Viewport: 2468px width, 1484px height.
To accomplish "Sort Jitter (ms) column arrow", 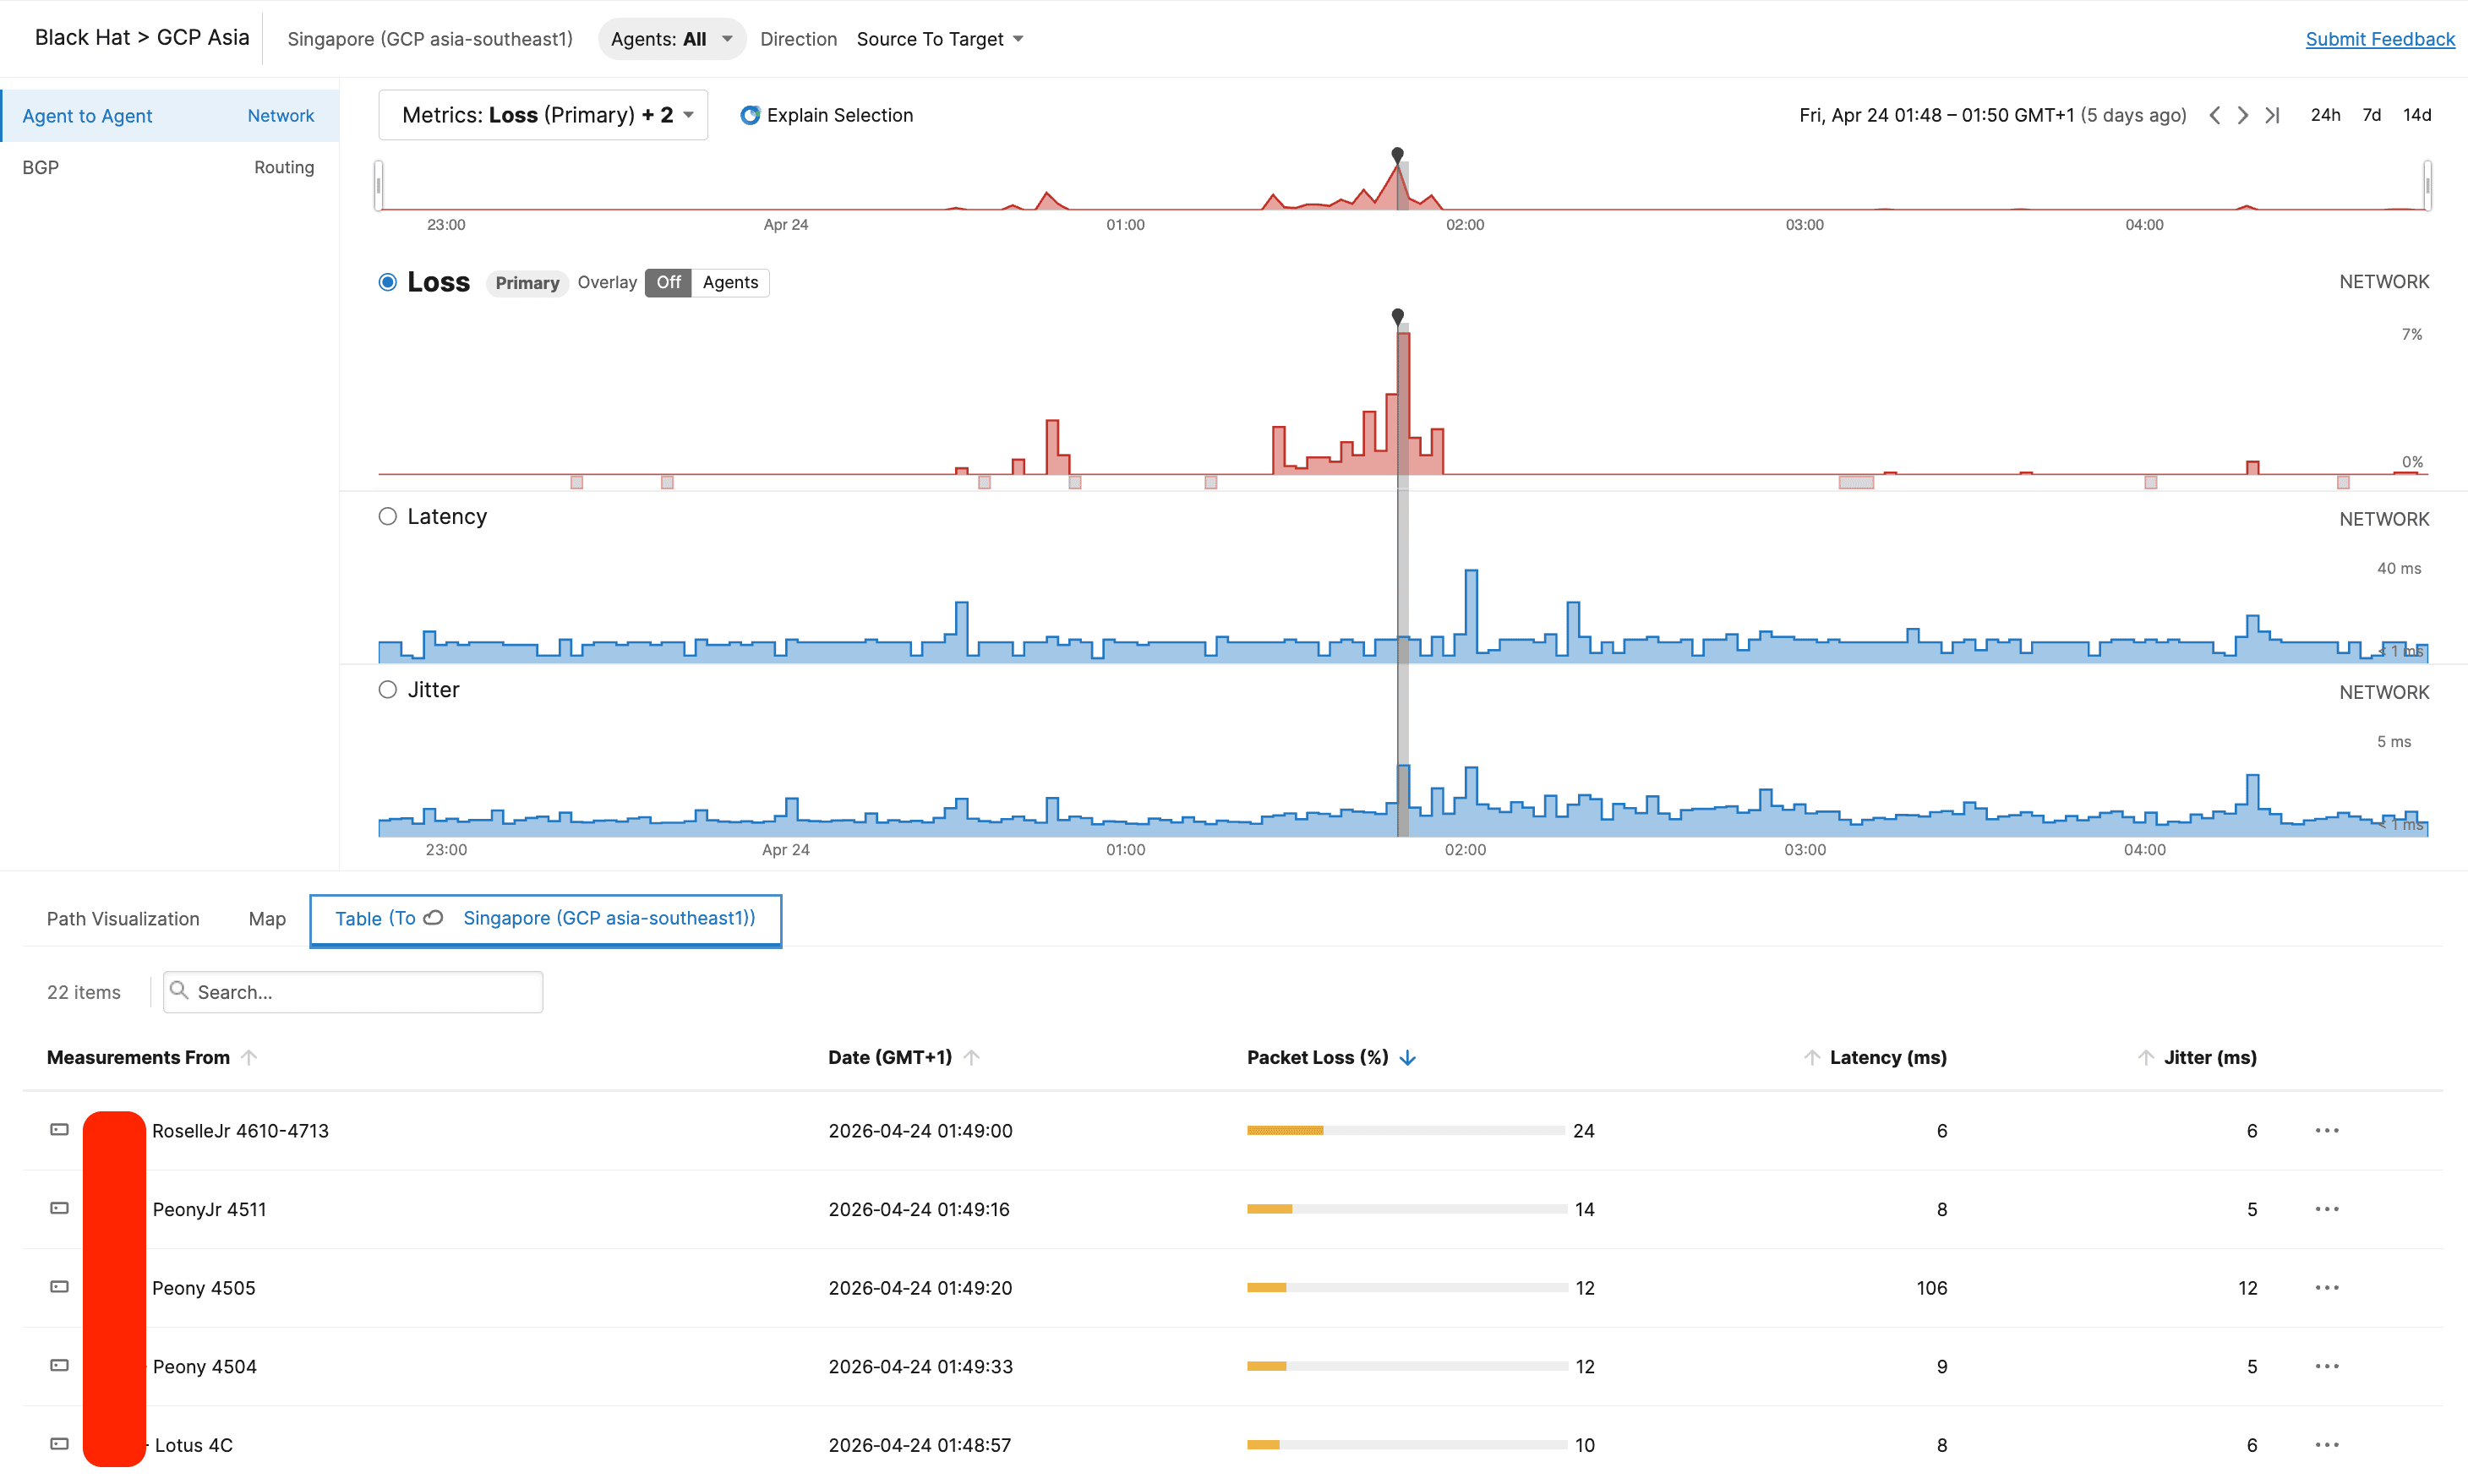I will point(2145,1057).
